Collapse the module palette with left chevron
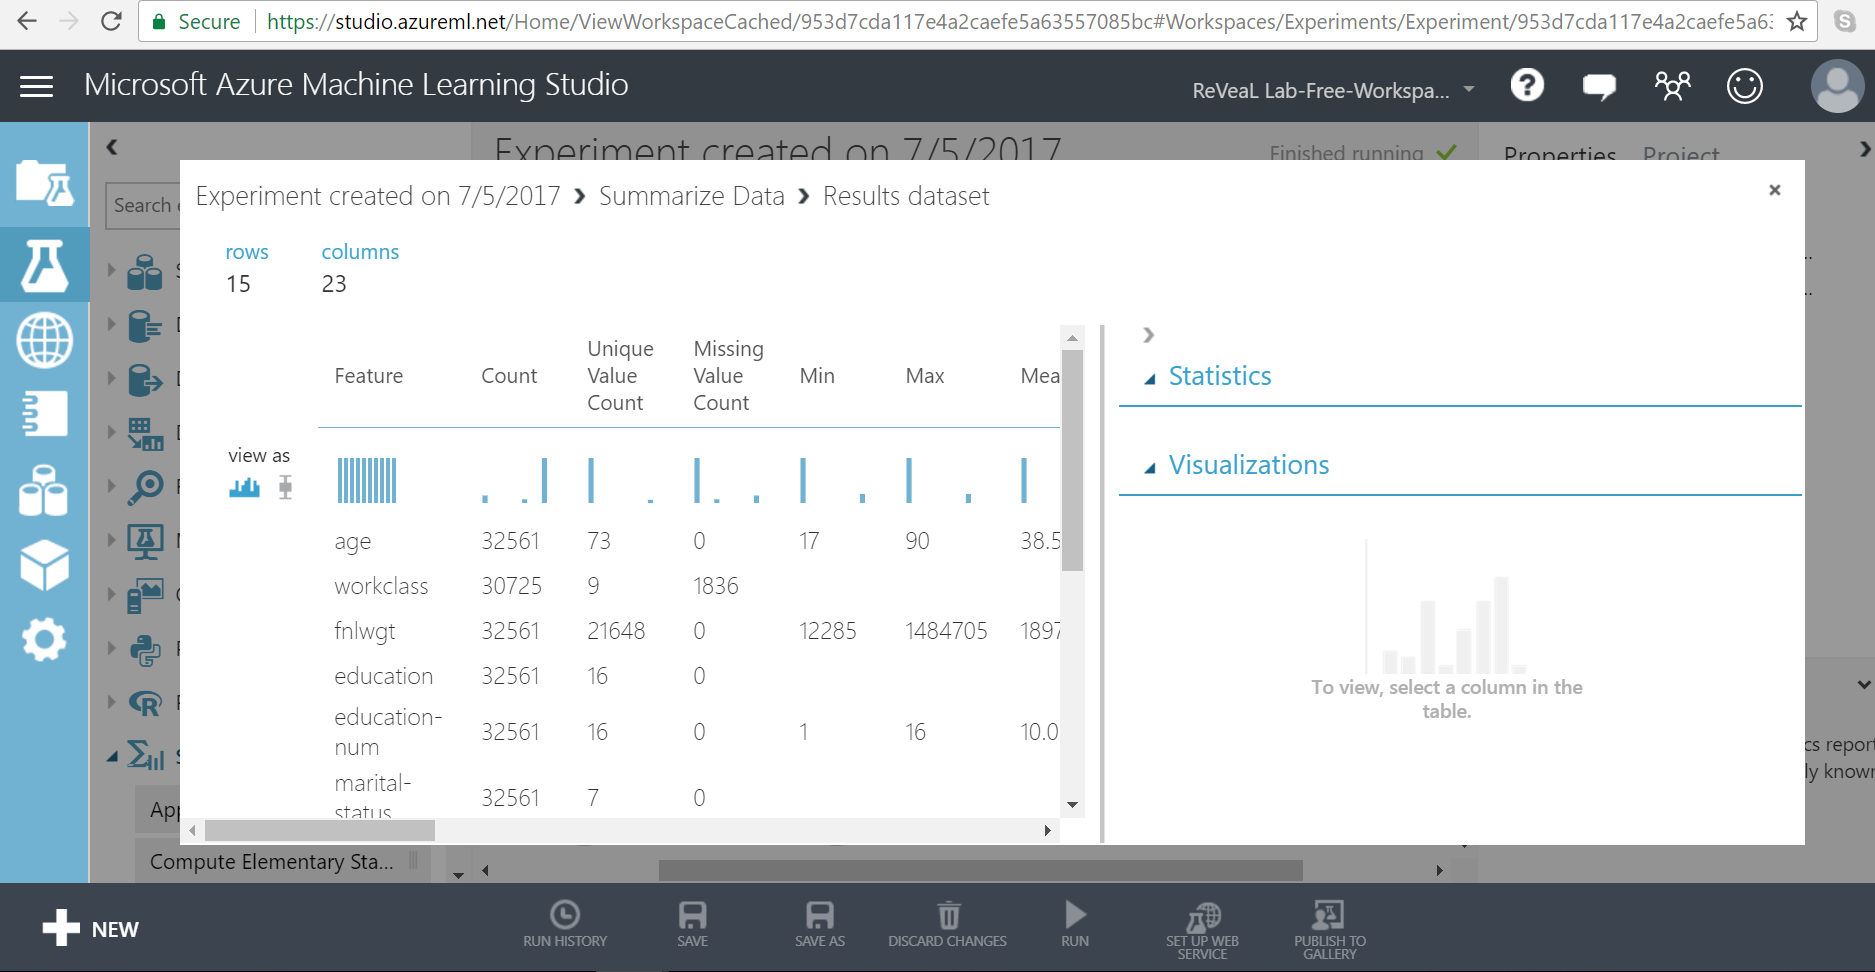1875x972 pixels. click(112, 147)
